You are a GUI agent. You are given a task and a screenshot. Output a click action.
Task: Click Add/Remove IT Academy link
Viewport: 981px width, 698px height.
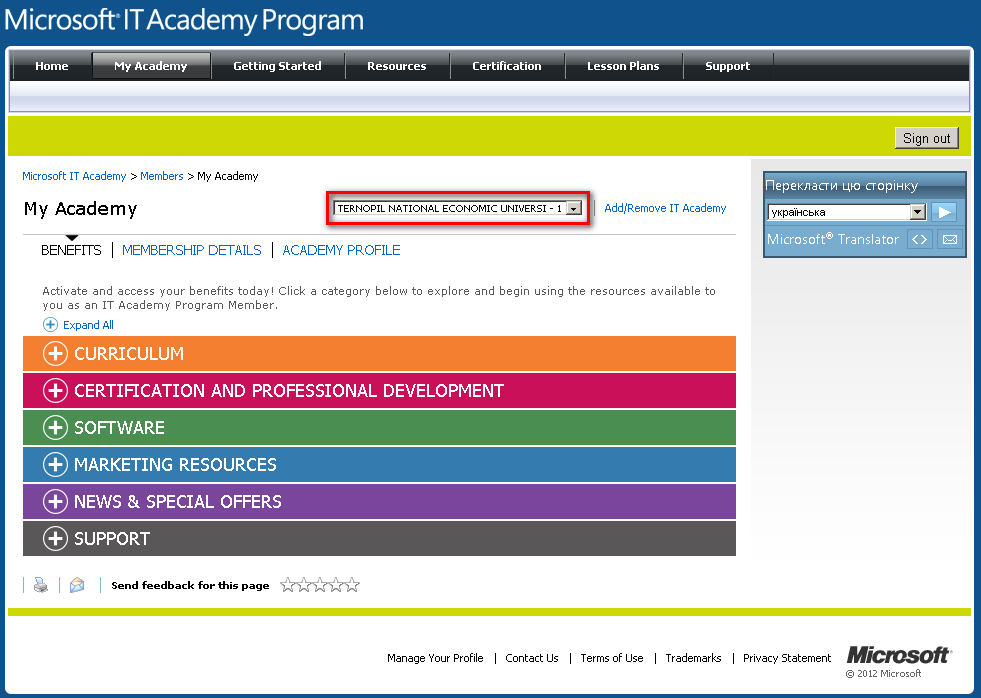click(665, 208)
